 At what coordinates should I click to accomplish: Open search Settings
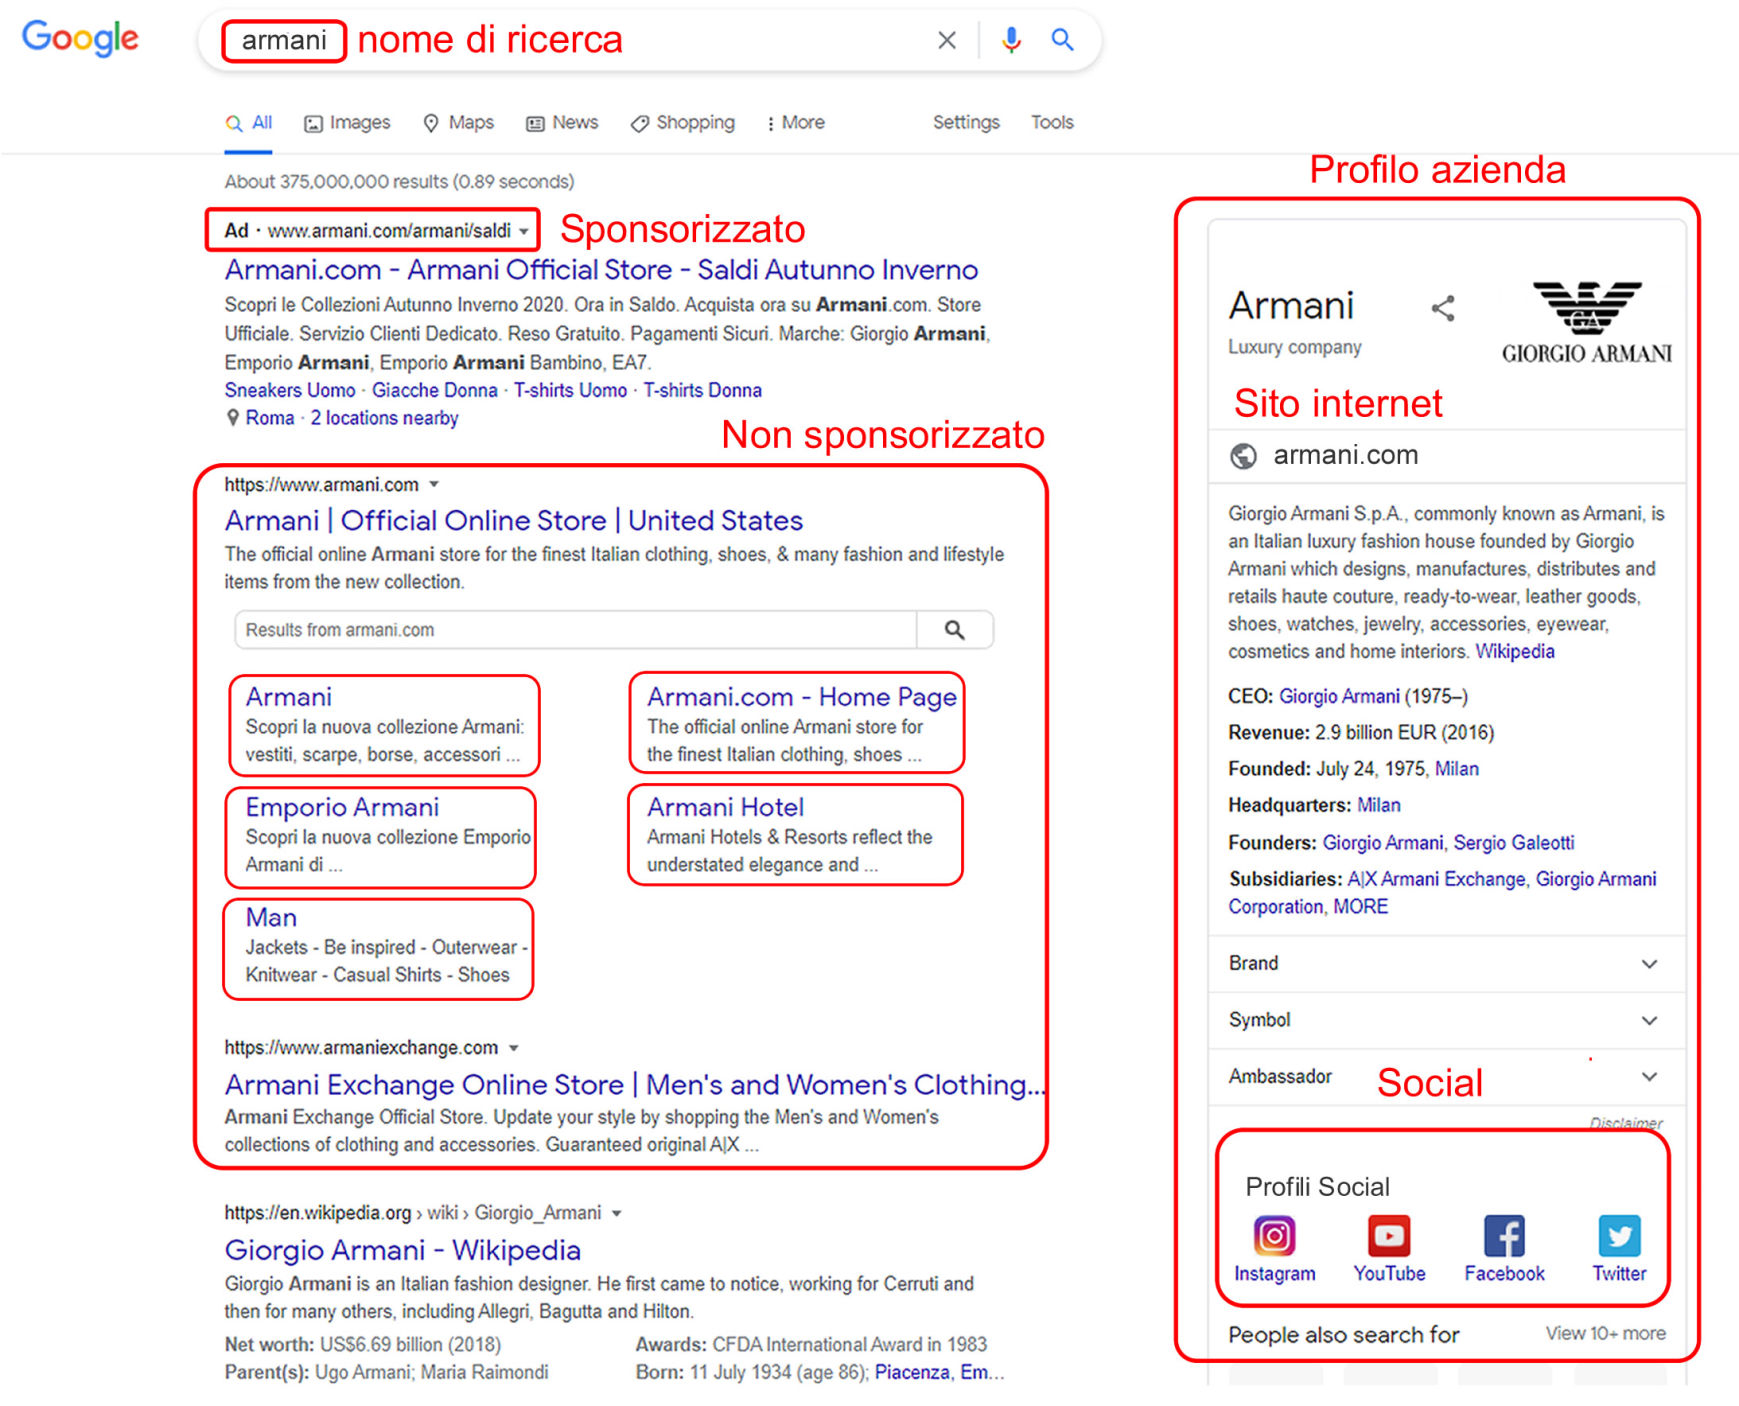coord(966,122)
